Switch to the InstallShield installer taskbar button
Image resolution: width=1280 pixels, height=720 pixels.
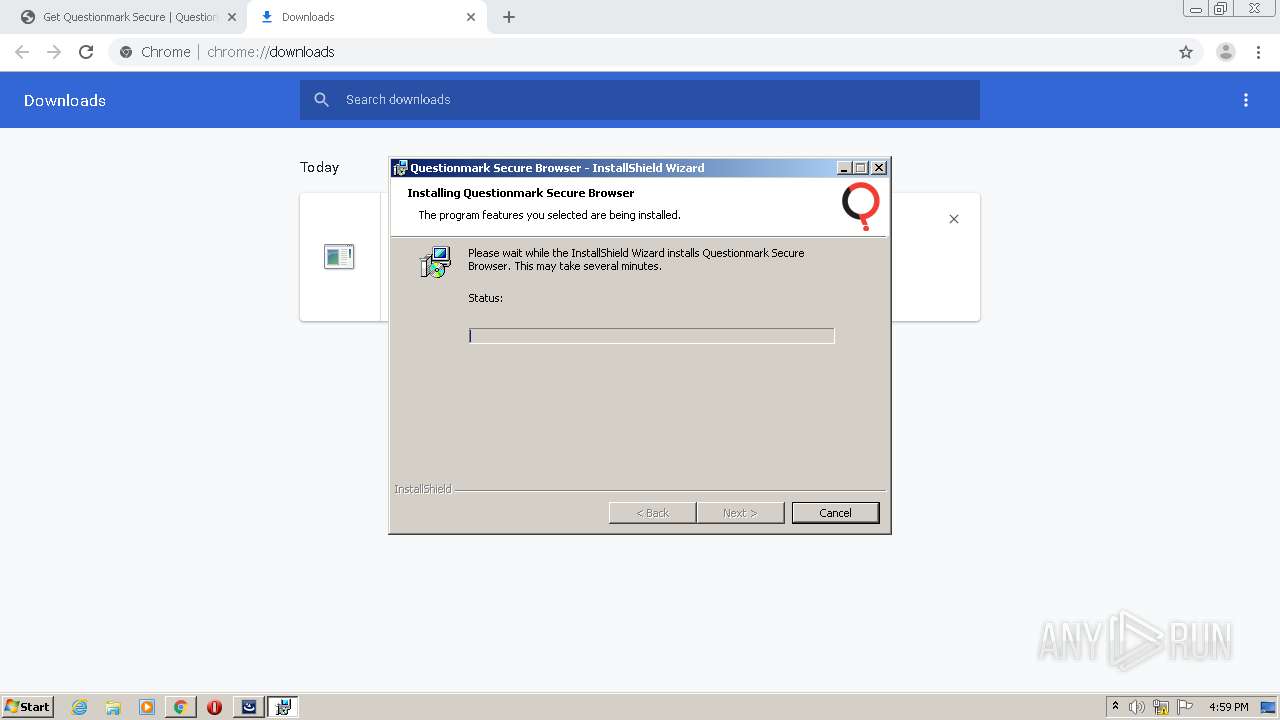pos(283,707)
